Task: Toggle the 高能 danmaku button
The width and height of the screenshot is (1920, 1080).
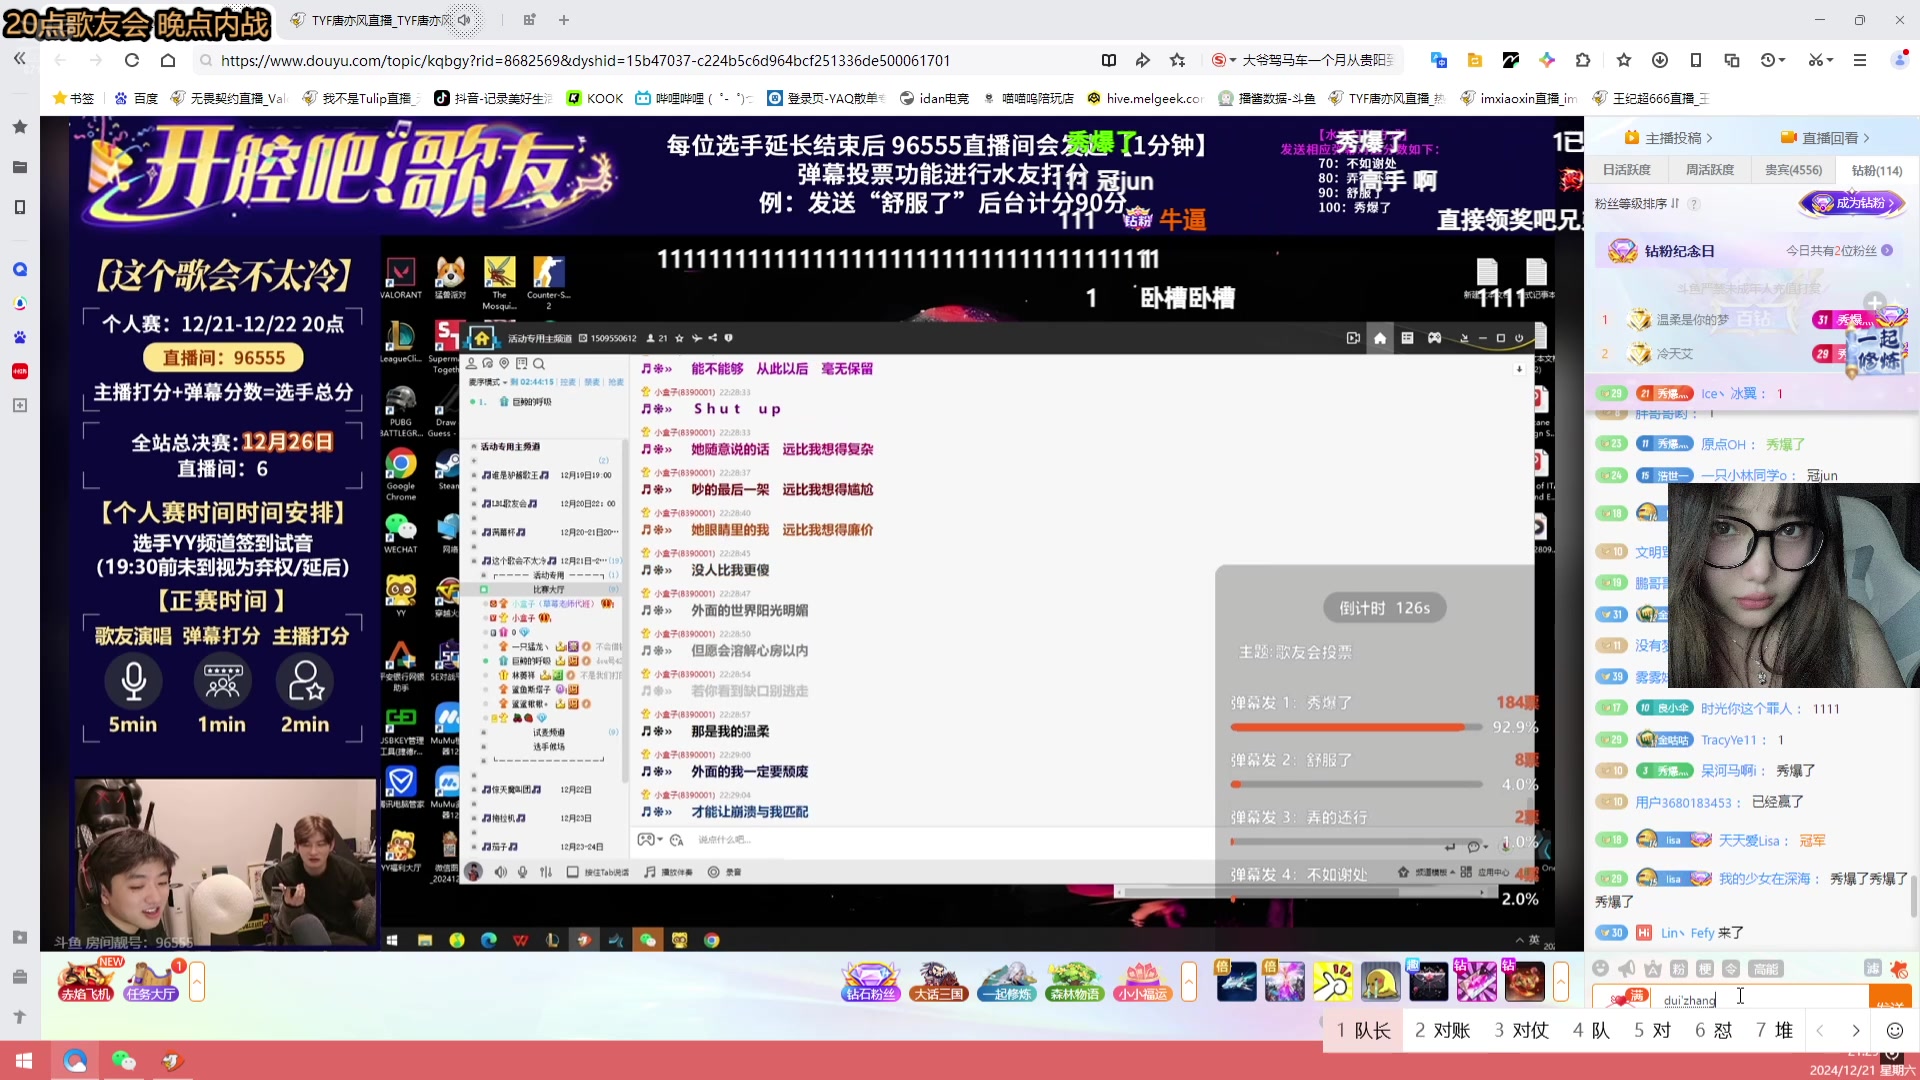Action: click(1766, 968)
